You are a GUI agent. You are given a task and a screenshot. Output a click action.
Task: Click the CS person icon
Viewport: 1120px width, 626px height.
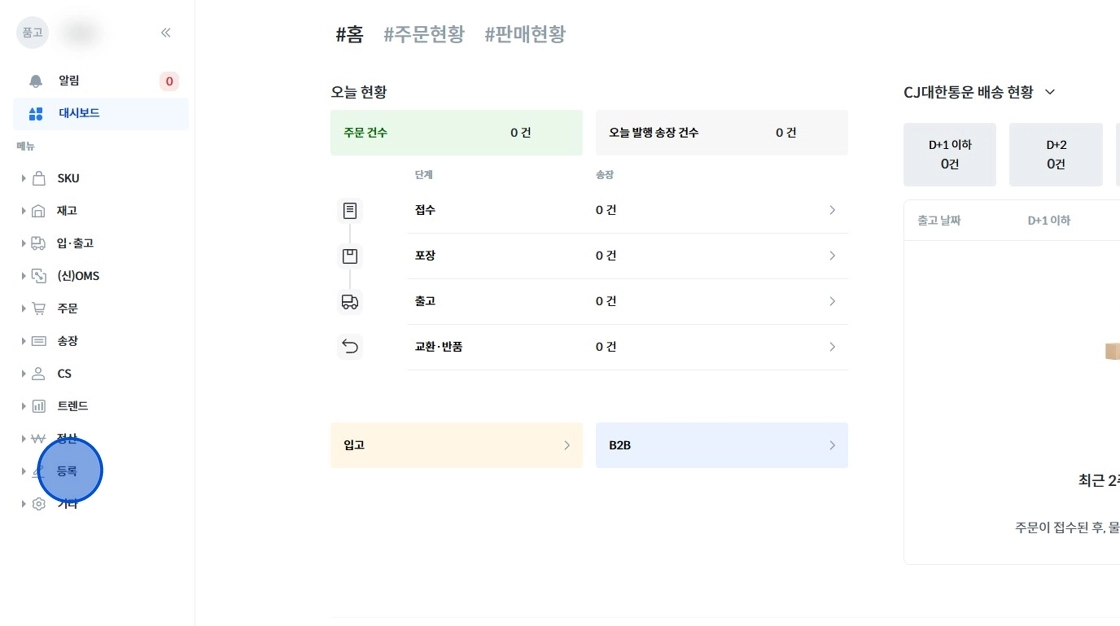point(39,373)
